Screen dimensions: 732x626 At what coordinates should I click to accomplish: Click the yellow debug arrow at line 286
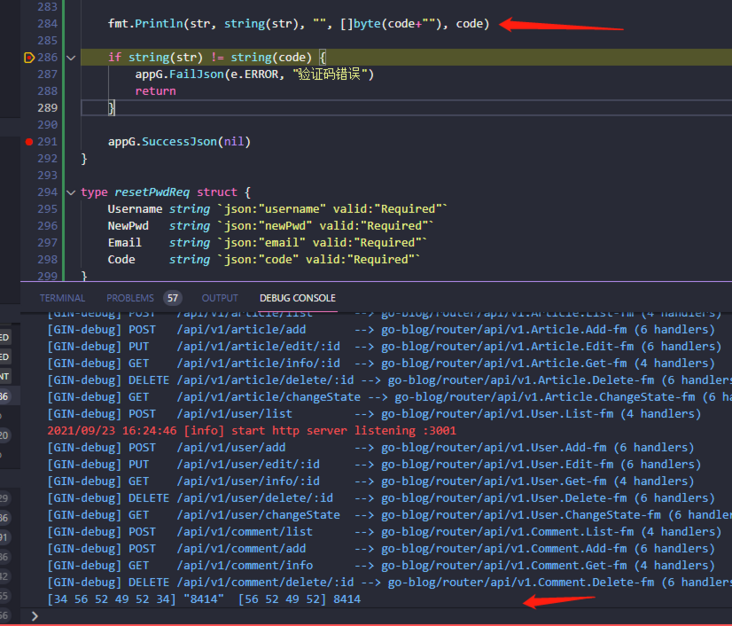click(29, 58)
